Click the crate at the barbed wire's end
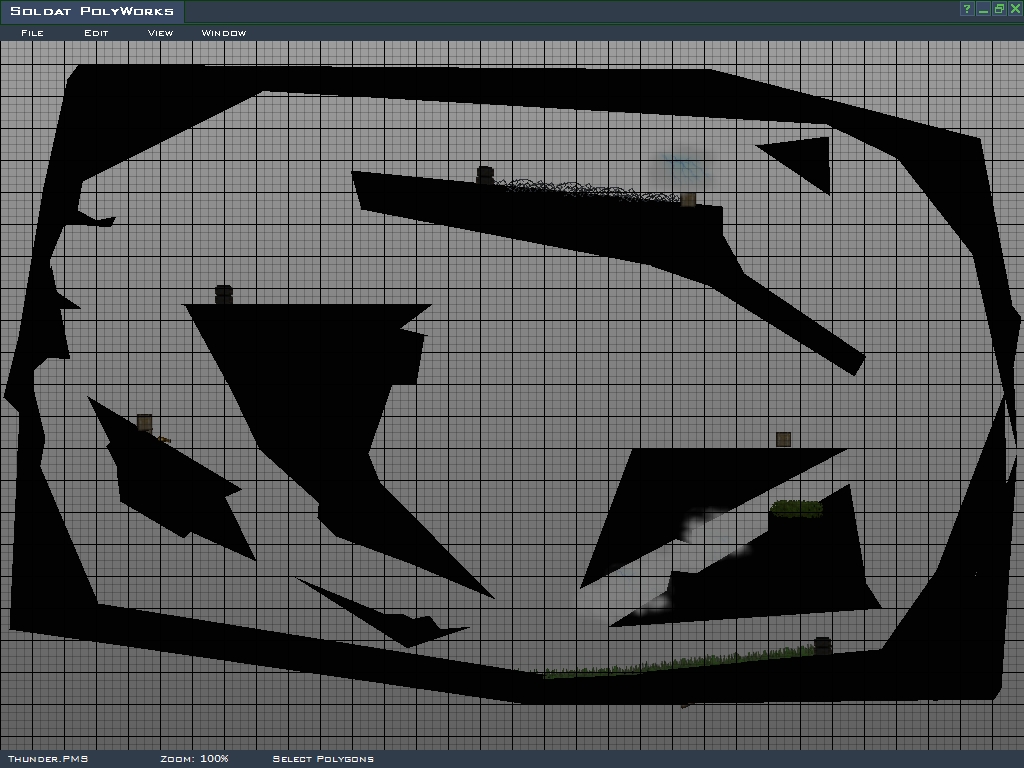1024x768 pixels. (688, 199)
